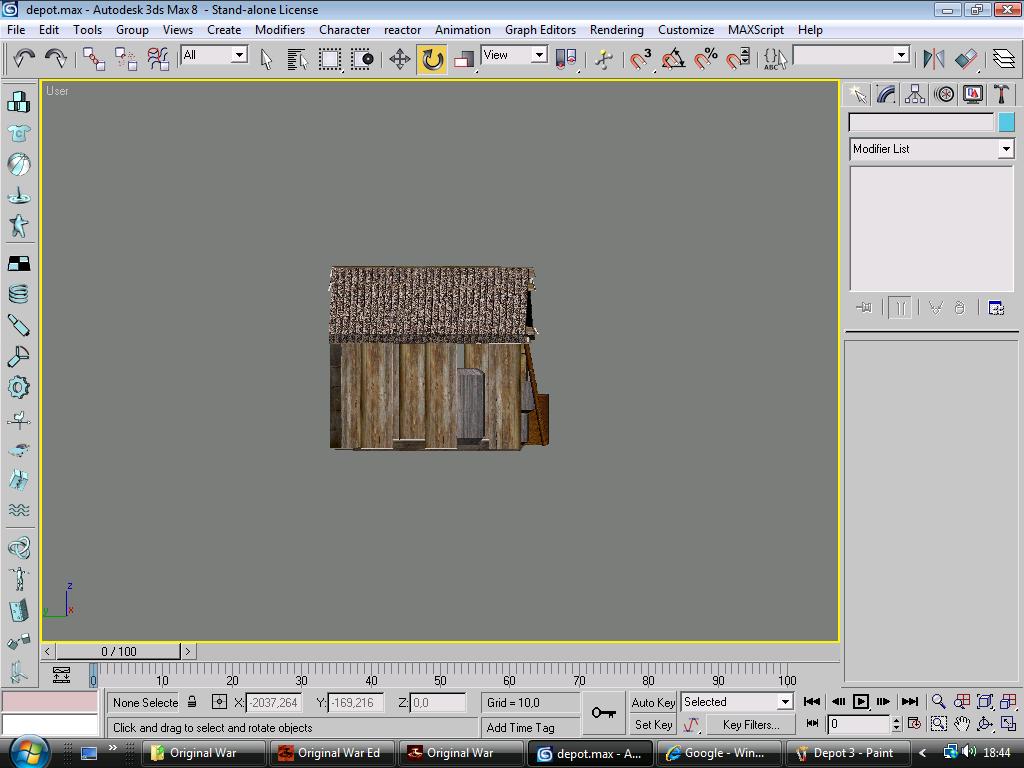Open the Rendering menu
1024x768 pixels.
(616, 30)
